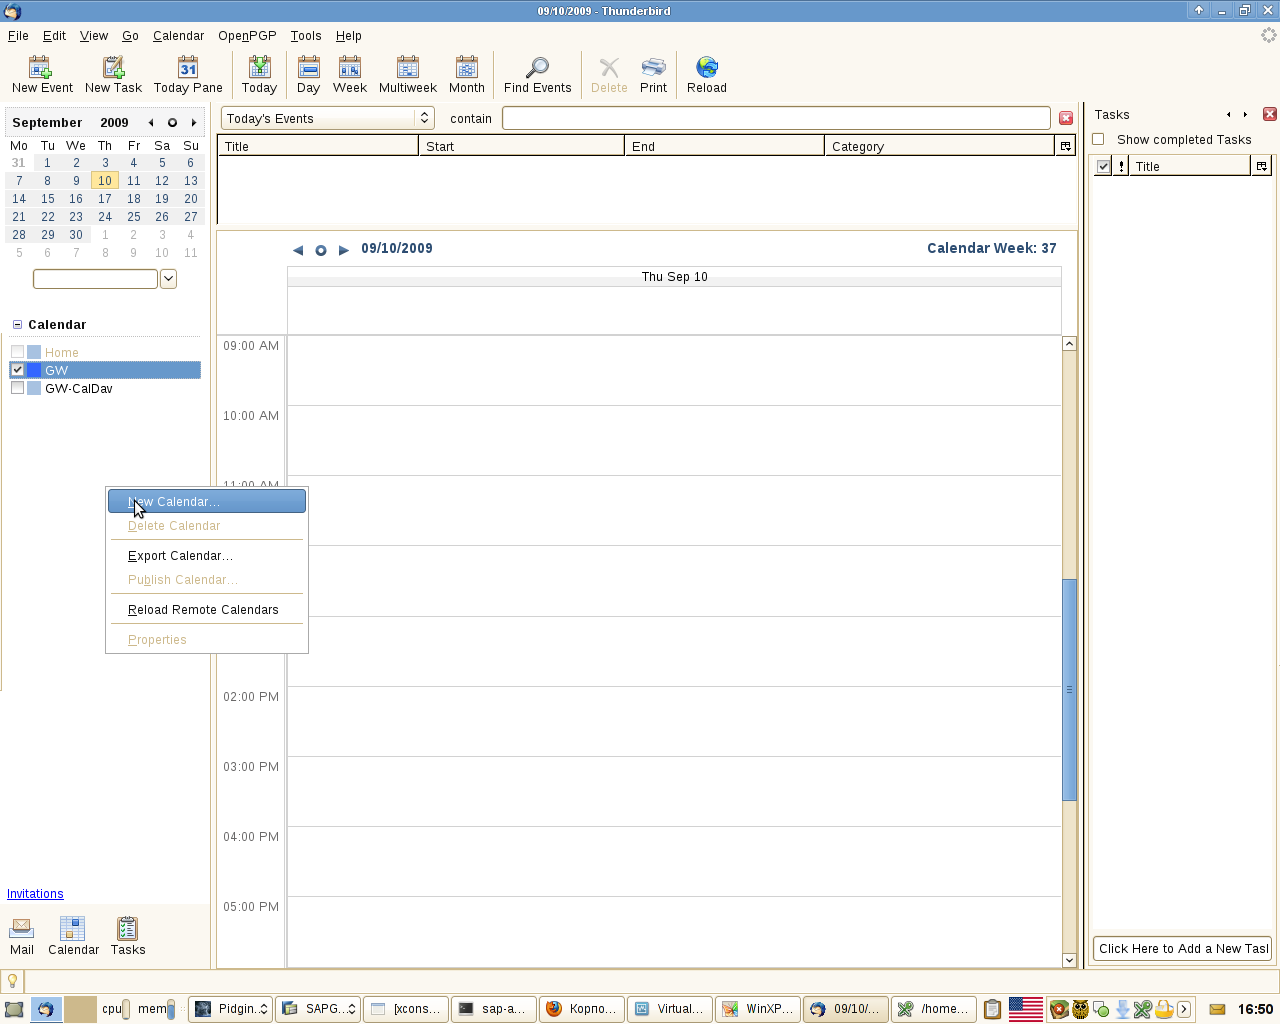Open the File menu
The image size is (1280, 1024).
coord(18,35)
